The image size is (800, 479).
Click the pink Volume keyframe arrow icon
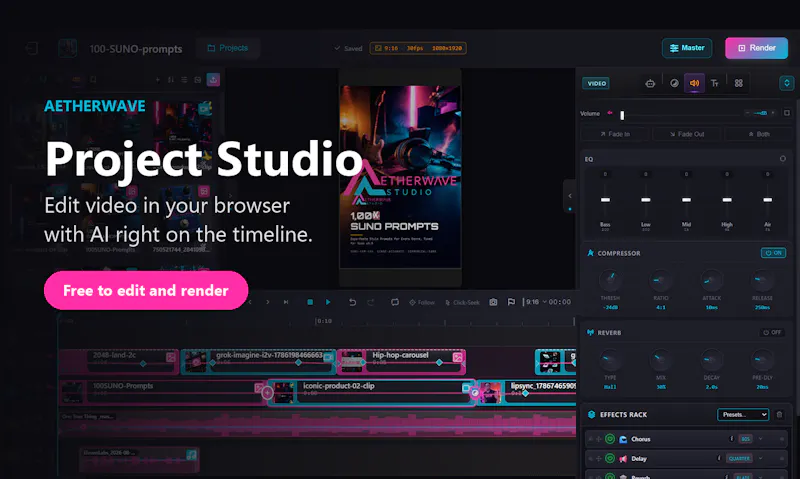tap(609, 113)
